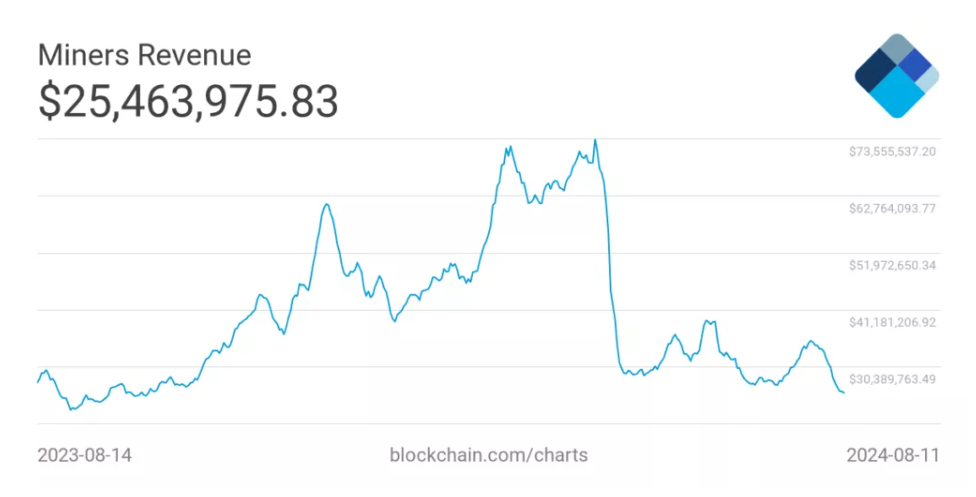Click the $73,555,537.20 axis label
976x497 pixels.
click(892, 152)
